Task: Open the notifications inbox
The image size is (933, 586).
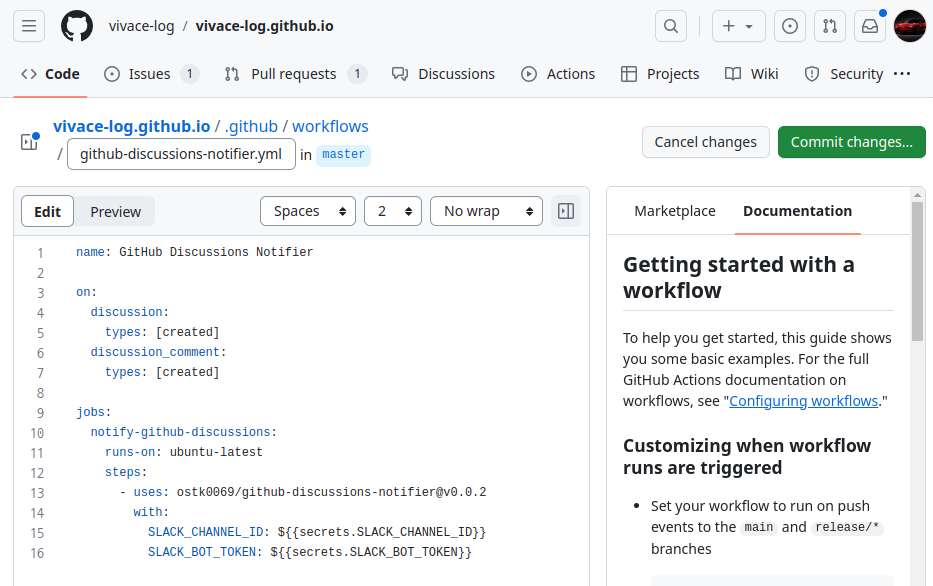Action: [870, 26]
